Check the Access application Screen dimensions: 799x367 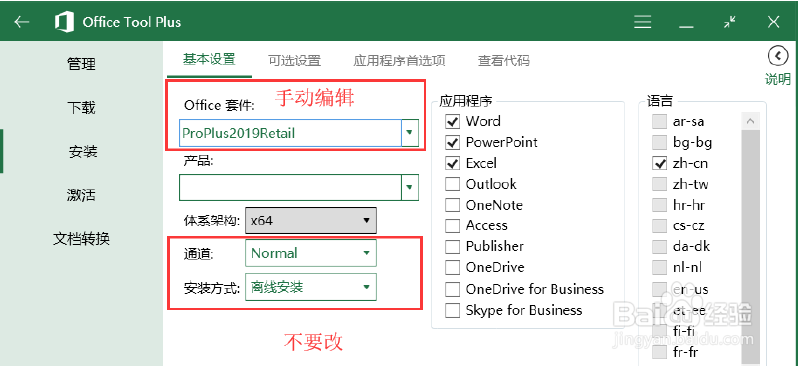pyautogui.click(x=452, y=225)
